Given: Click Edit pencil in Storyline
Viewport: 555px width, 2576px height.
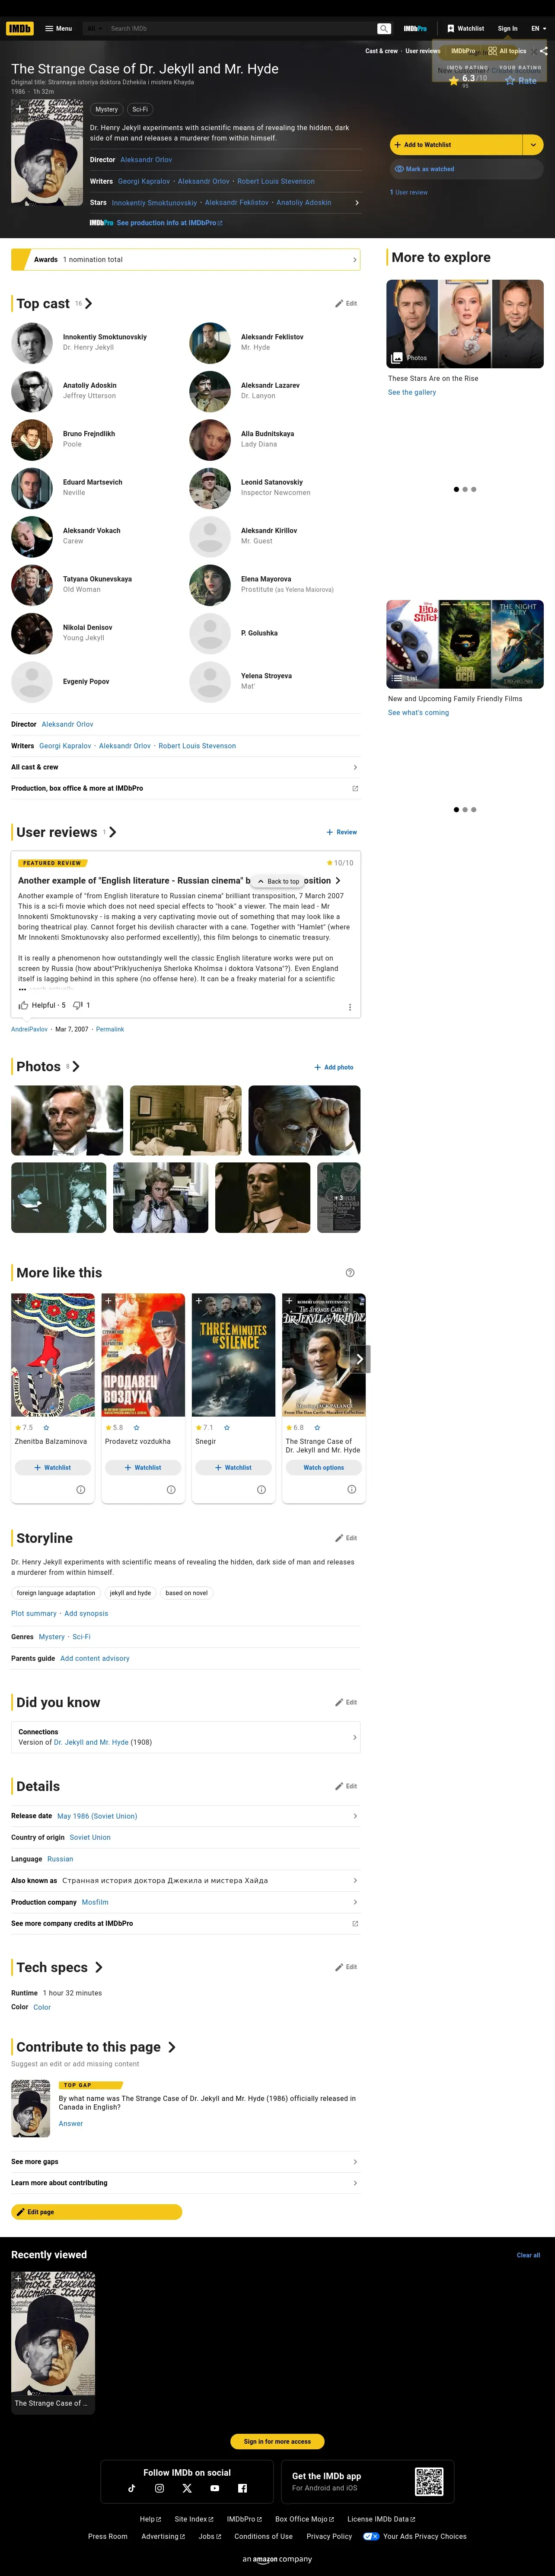Looking at the screenshot, I should (346, 1538).
